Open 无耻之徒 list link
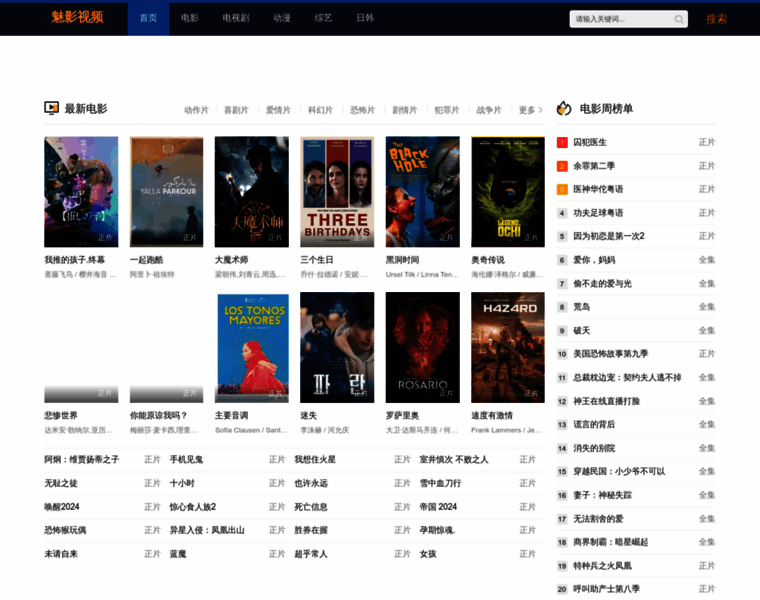 coord(61,483)
